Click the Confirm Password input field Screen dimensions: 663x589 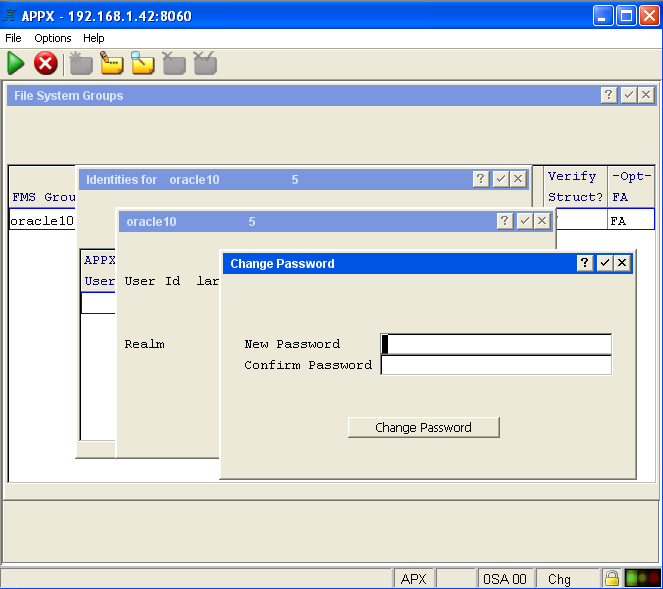coord(496,365)
